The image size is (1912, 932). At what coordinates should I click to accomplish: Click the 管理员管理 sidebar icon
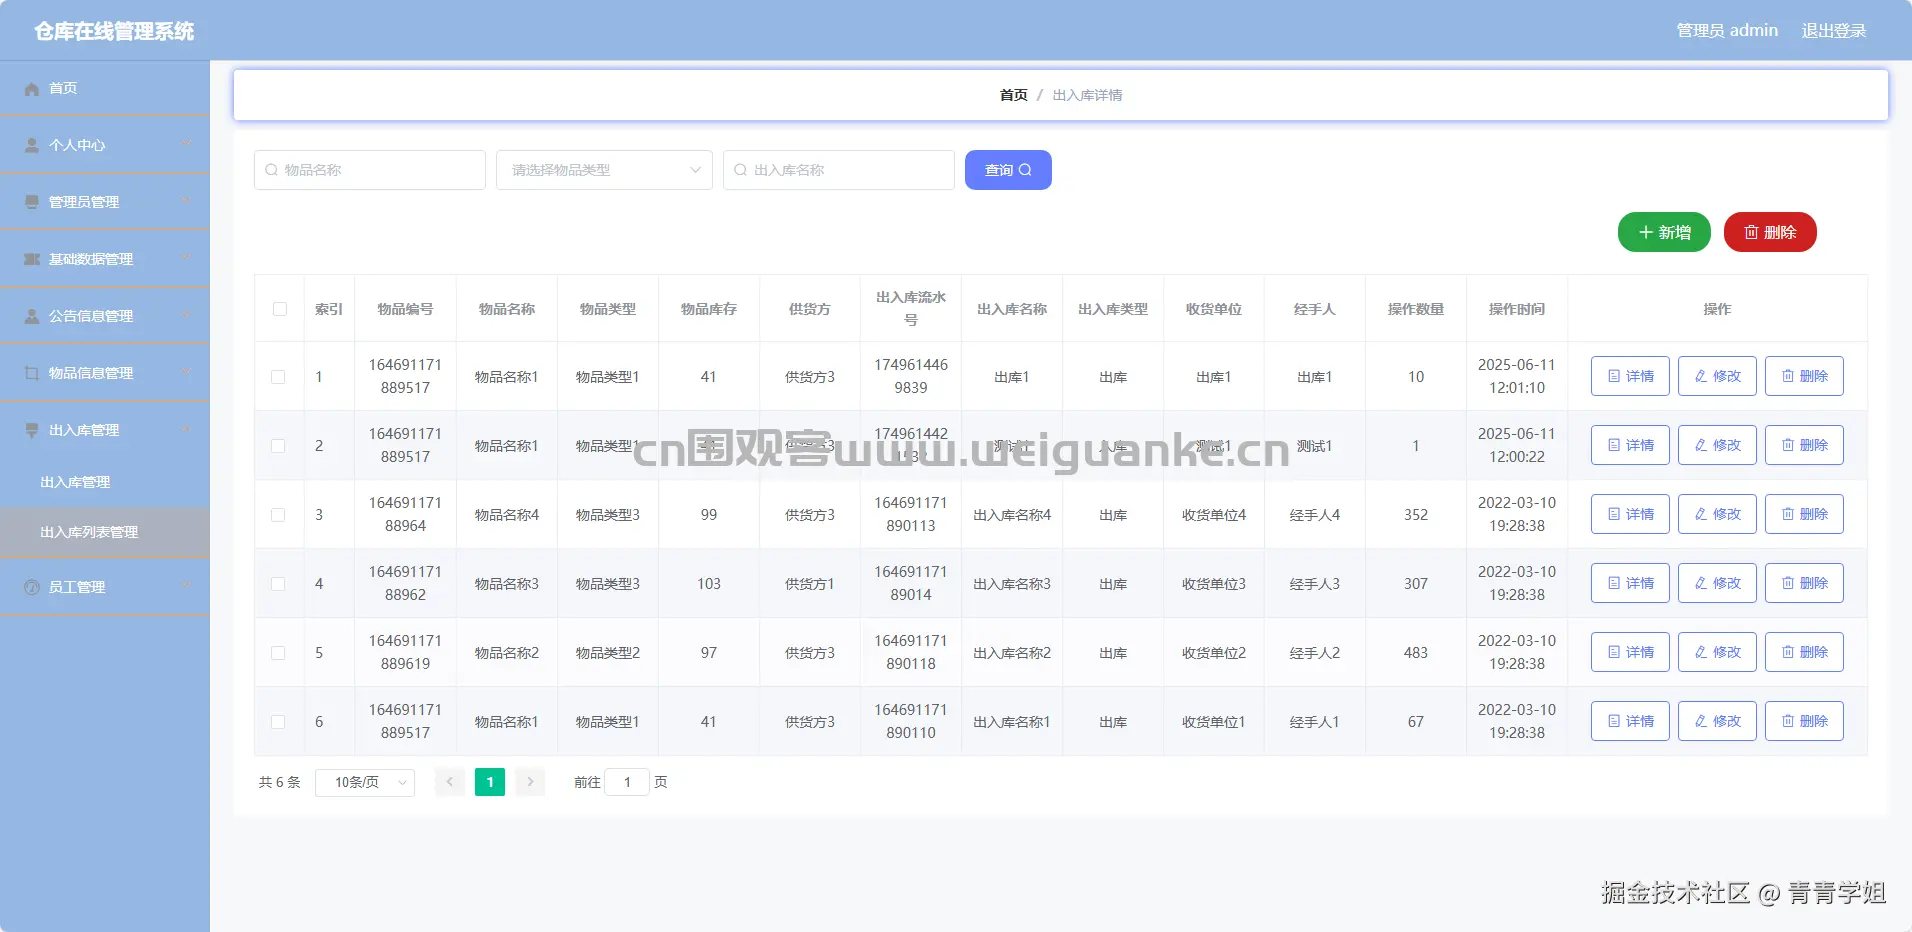point(32,203)
